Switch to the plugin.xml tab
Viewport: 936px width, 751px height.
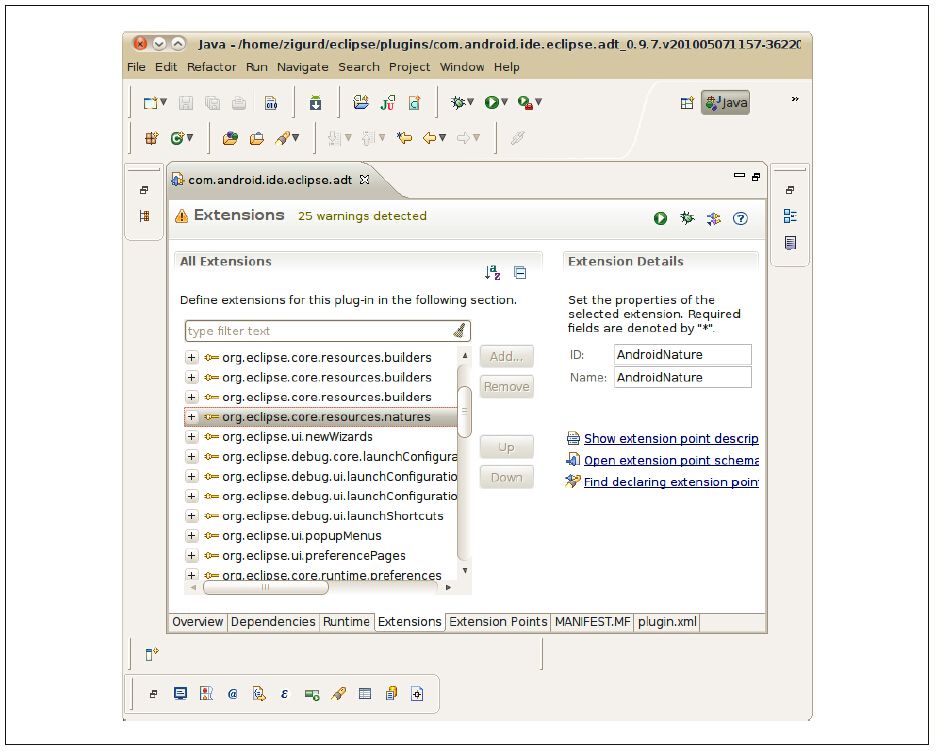click(x=667, y=622)
